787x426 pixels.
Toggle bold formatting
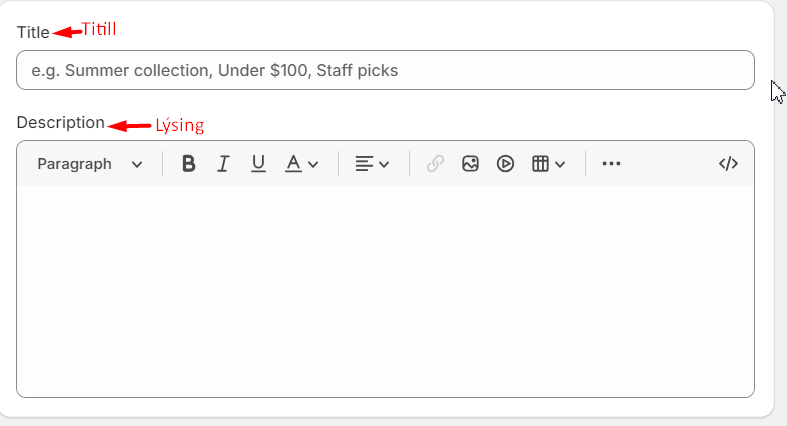point(188,164)
